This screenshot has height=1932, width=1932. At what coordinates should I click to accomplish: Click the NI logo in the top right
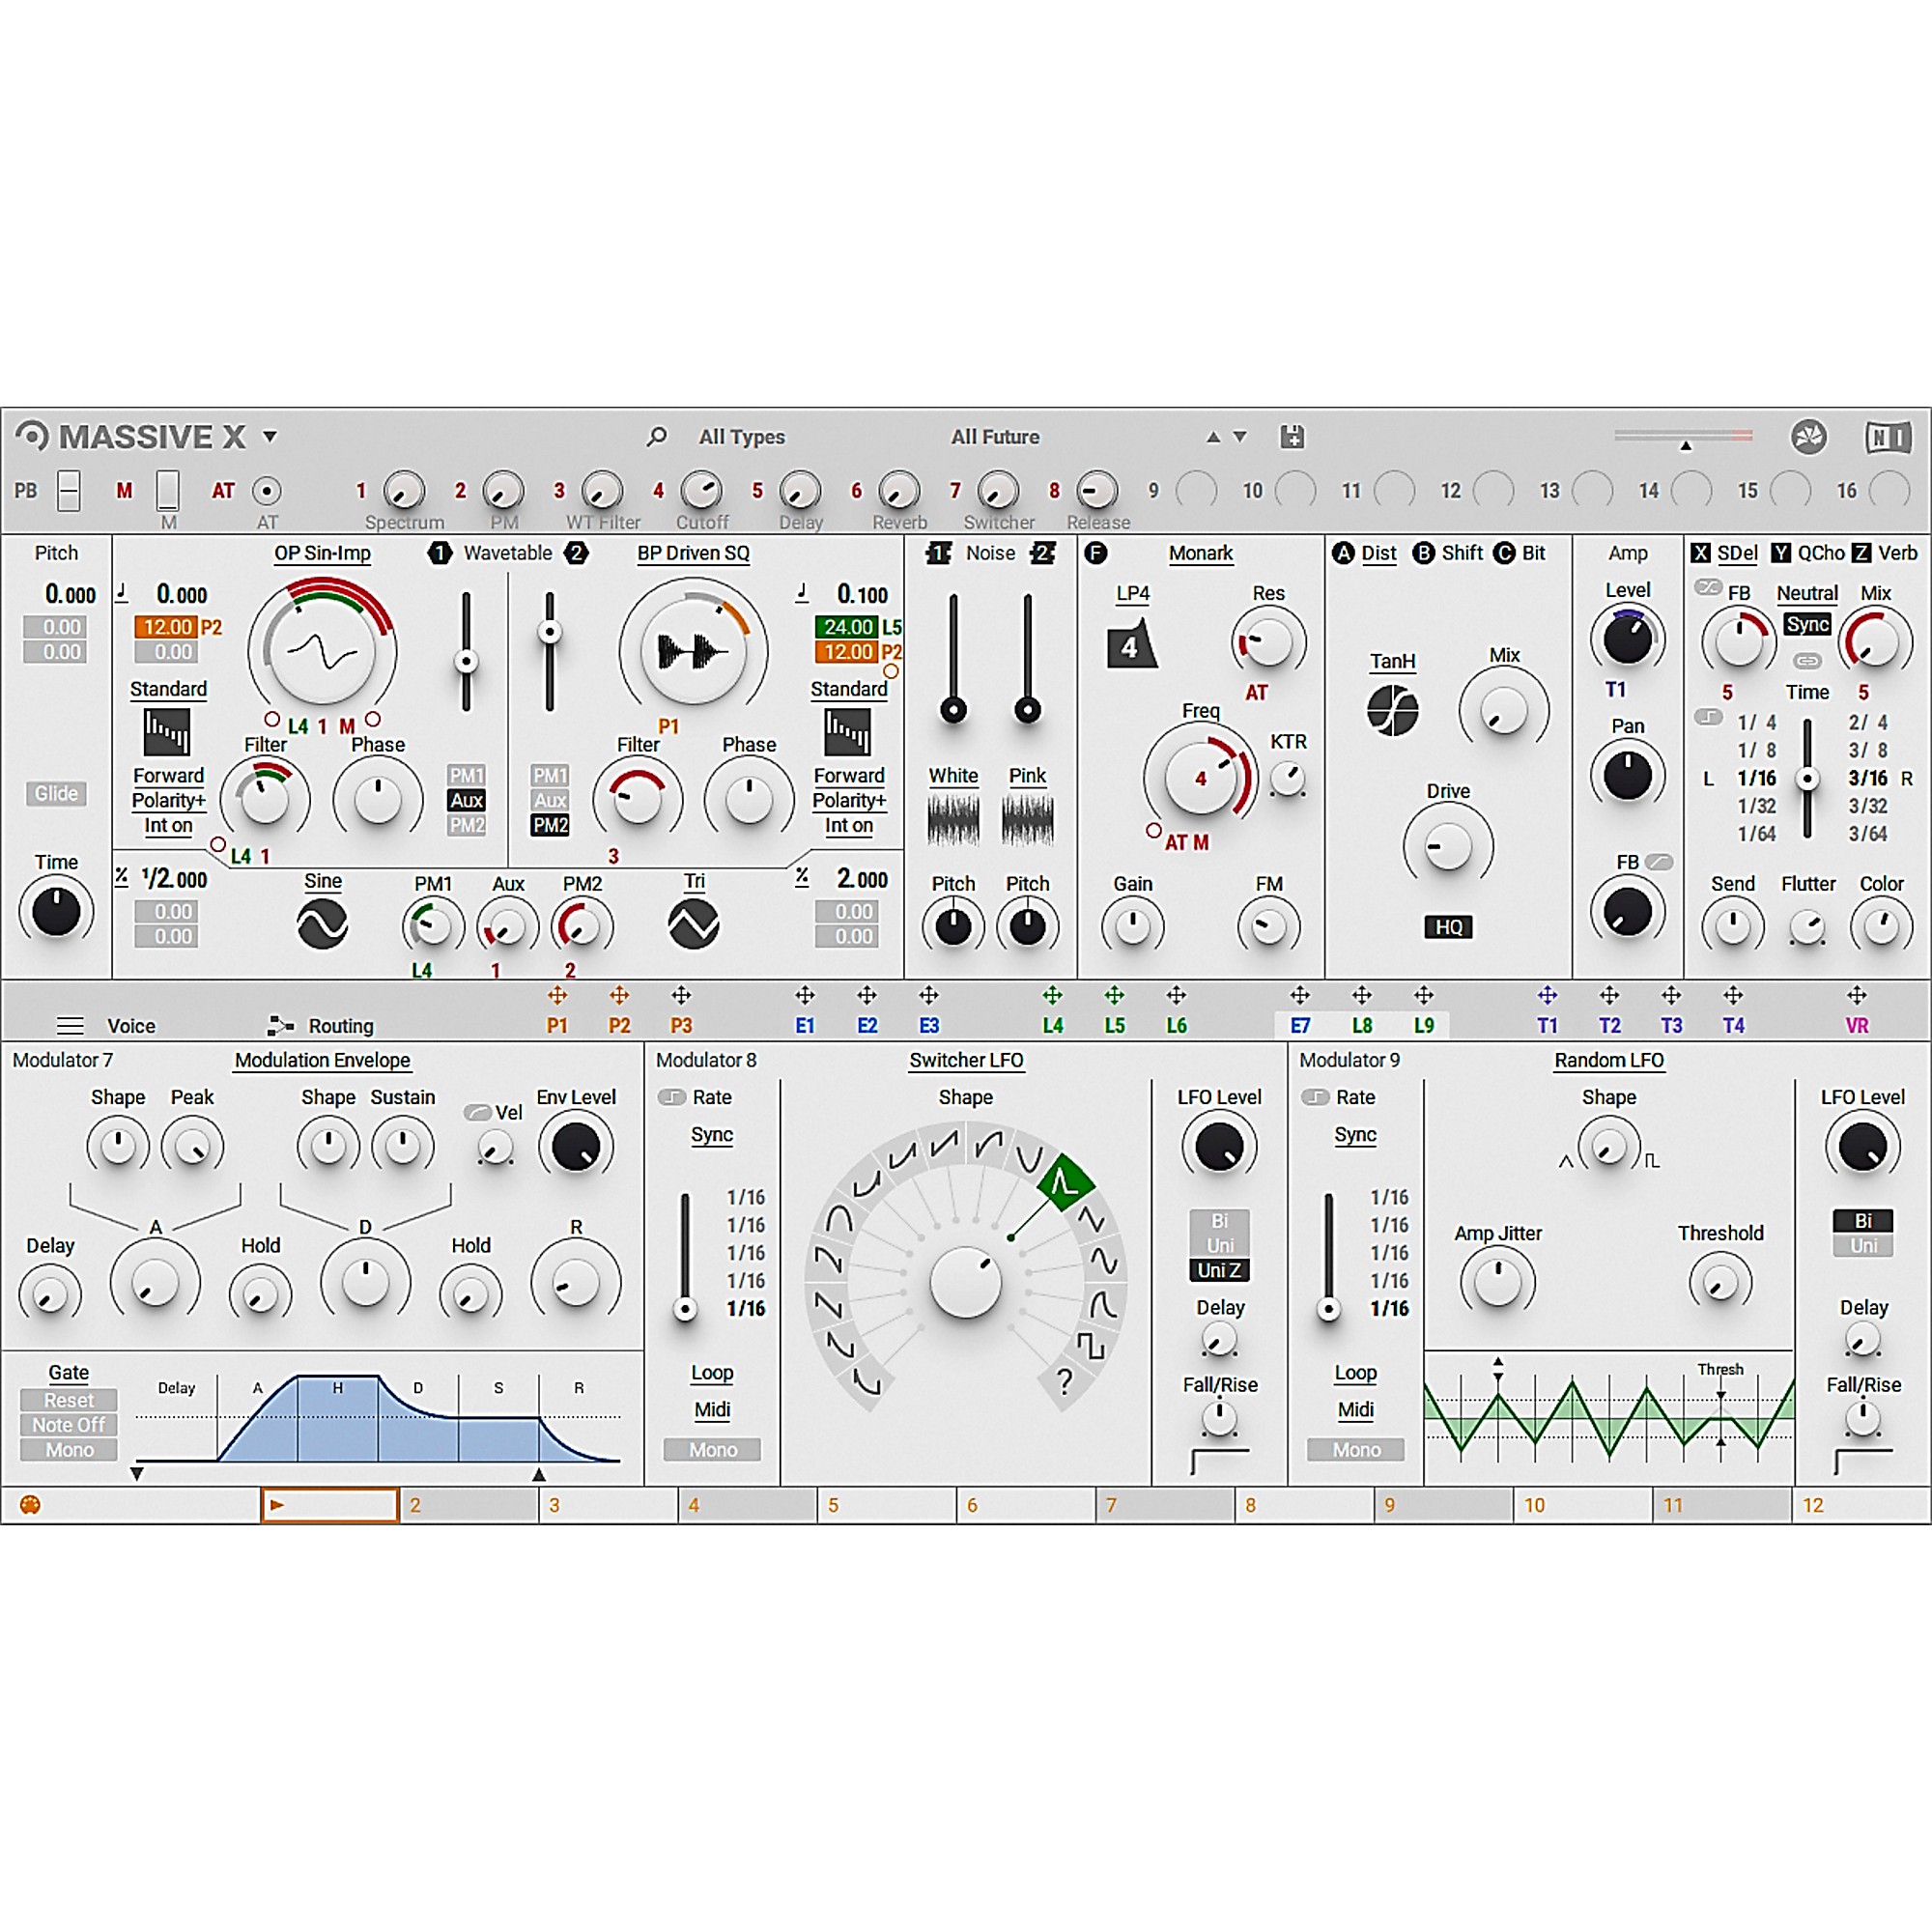[1888, 437]
